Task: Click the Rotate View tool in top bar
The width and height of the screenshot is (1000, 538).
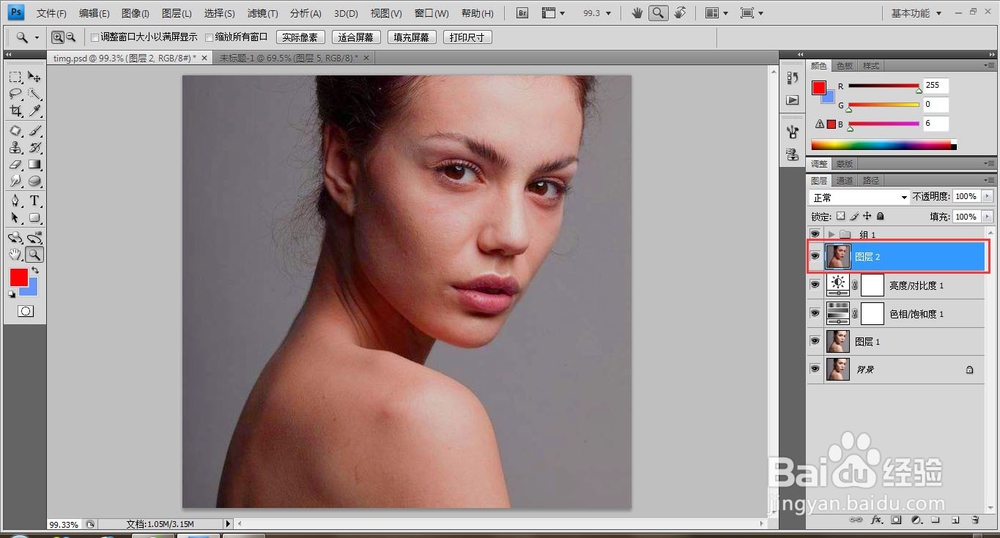Action: coord(680,13)
